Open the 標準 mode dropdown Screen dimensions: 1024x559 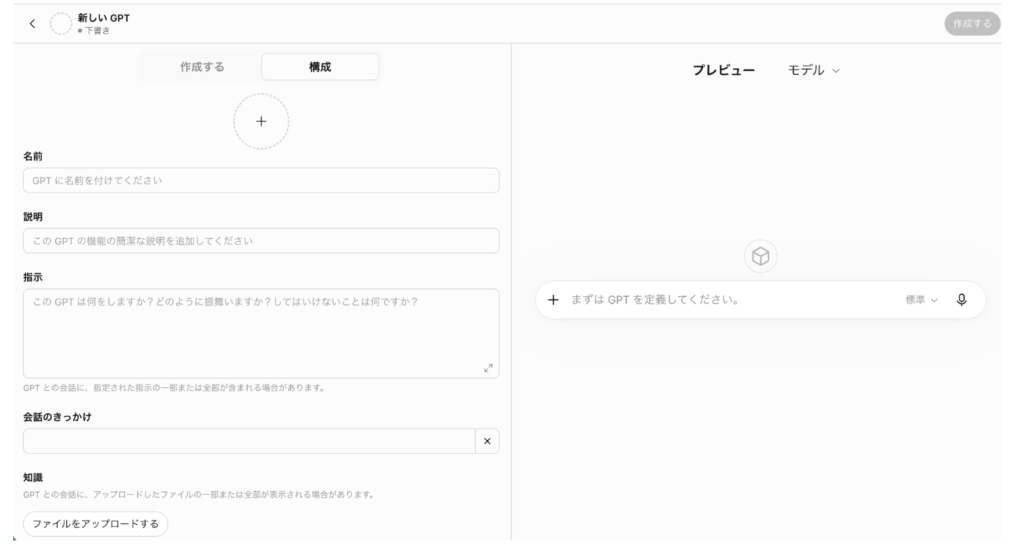[x=921, y=300]
